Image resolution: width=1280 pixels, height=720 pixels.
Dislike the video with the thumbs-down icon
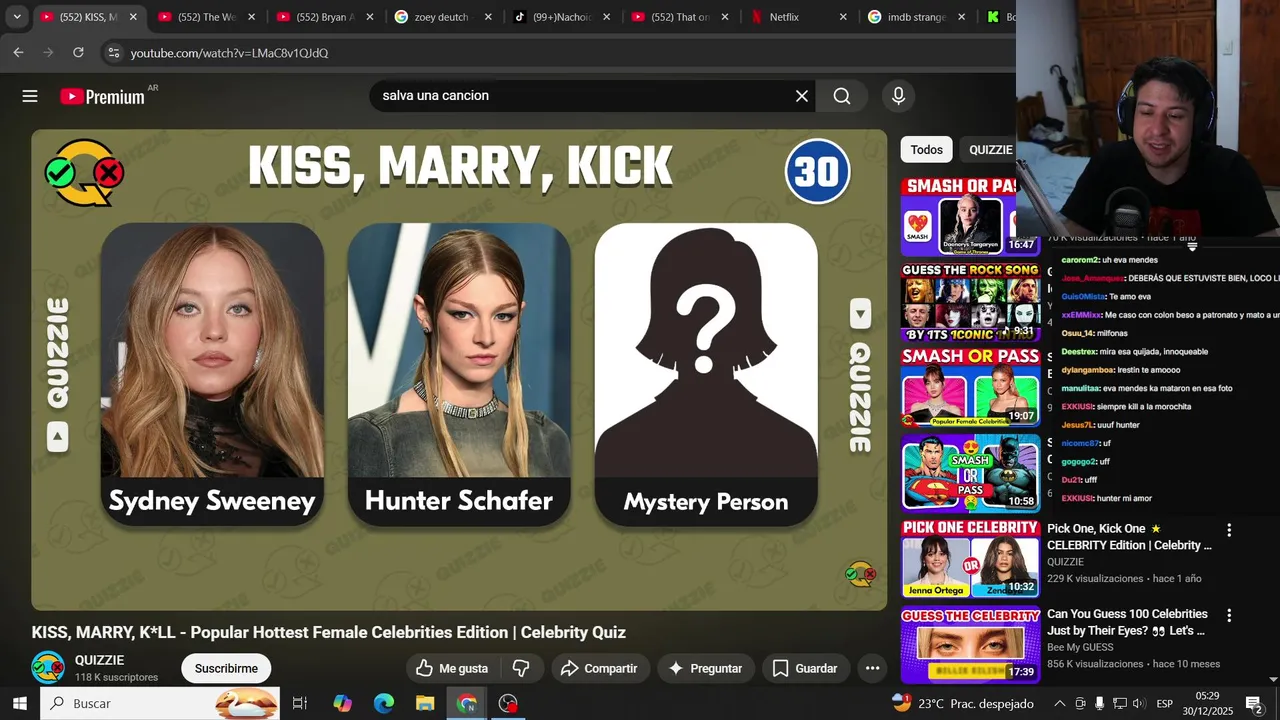tap(521, 668)
